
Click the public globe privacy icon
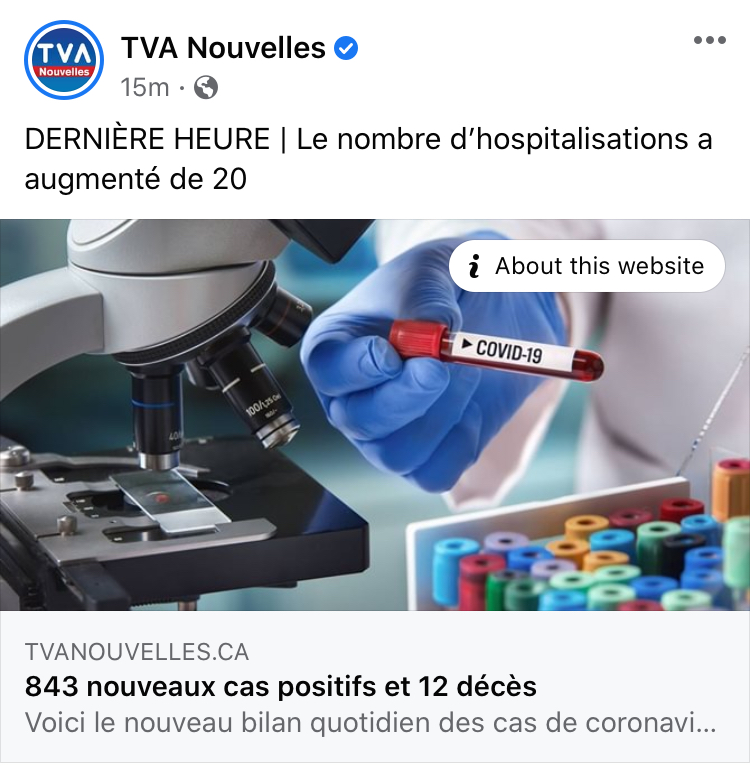click(x=206, y=88)
